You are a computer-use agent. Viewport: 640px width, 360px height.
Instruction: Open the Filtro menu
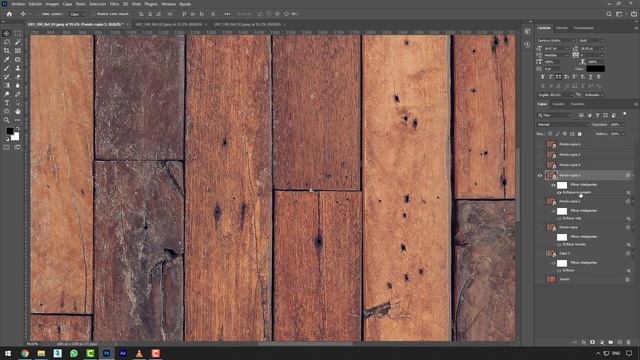[114, 4]
